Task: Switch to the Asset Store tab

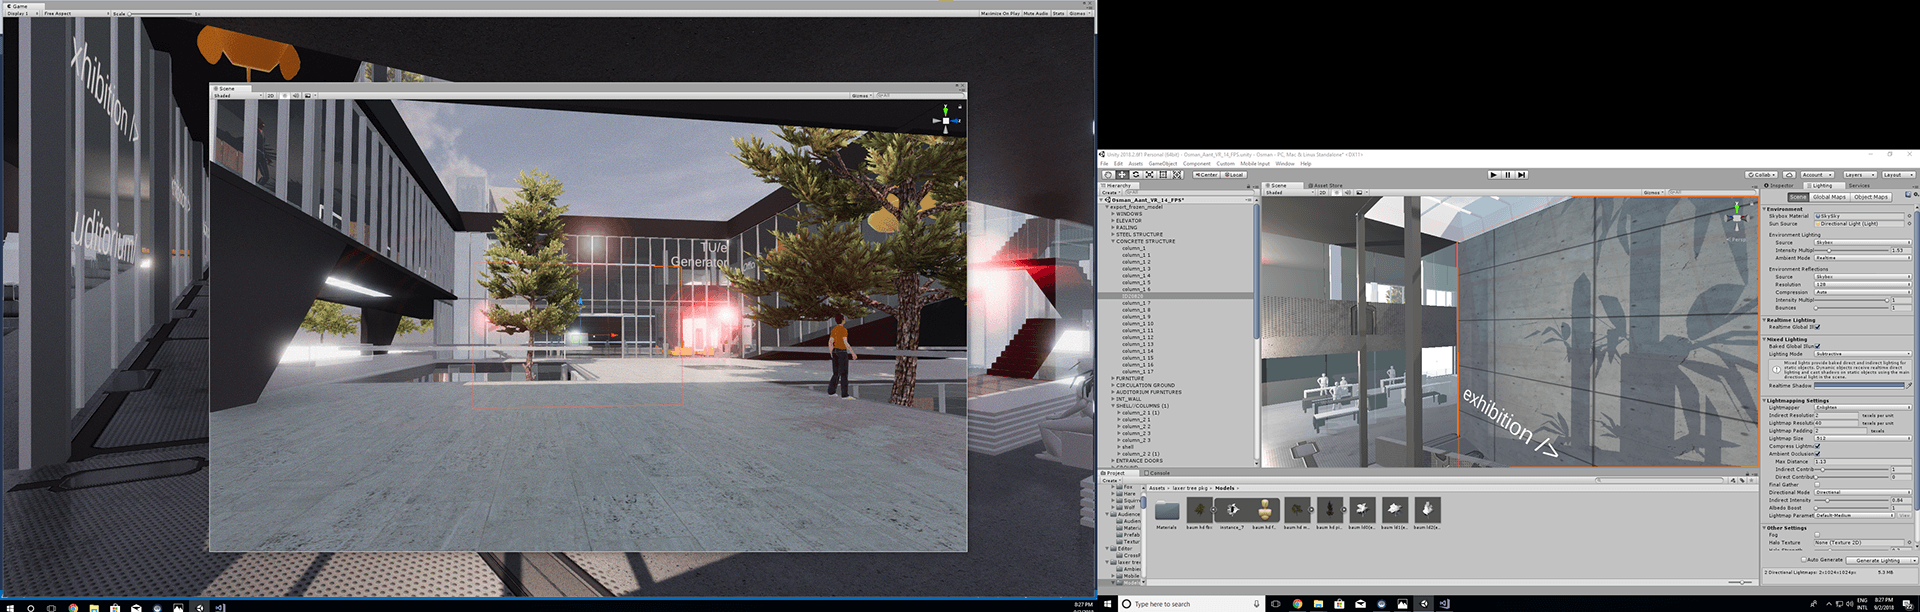Action: click(1327, 186)
